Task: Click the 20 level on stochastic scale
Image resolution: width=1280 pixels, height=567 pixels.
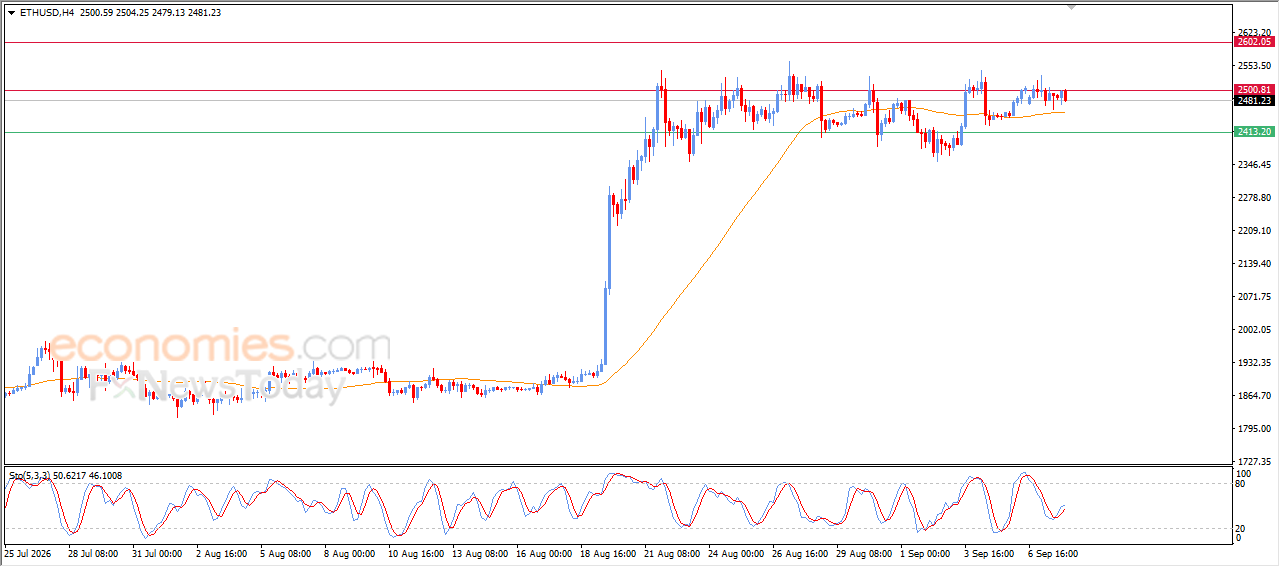Action: tap(1242, 528)
